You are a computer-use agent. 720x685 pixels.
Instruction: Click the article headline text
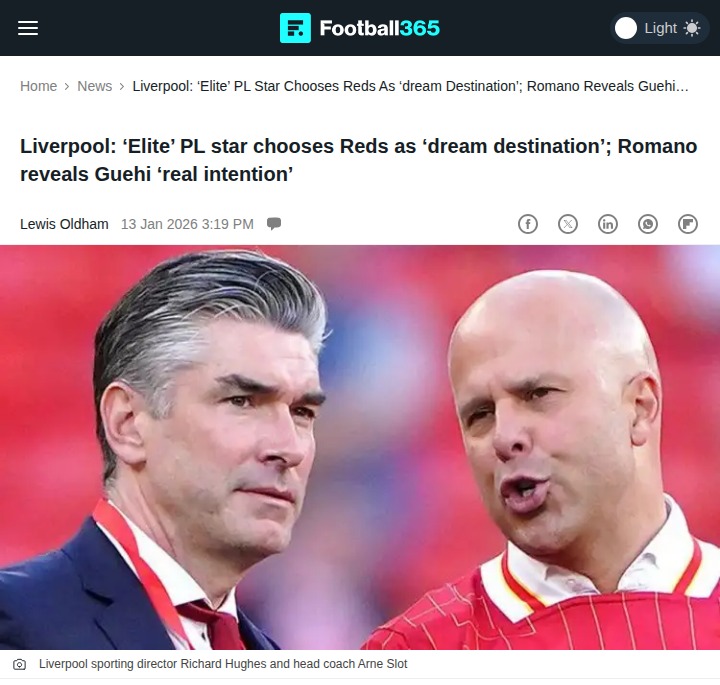[x=359, y=160]
